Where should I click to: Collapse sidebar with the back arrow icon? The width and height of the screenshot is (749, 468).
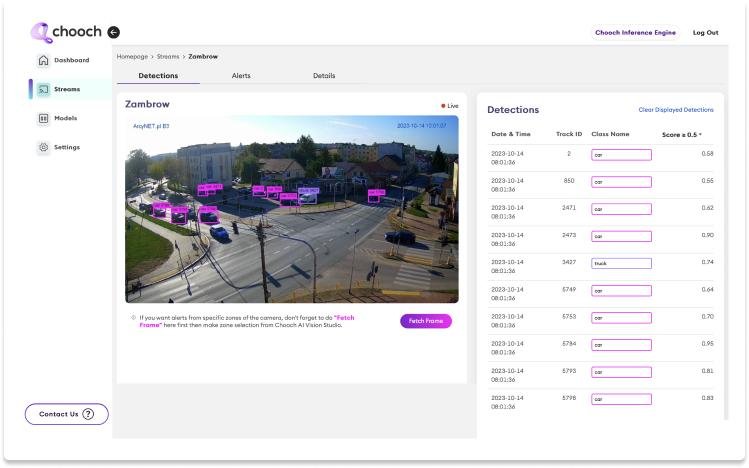(x=113, y=33)
